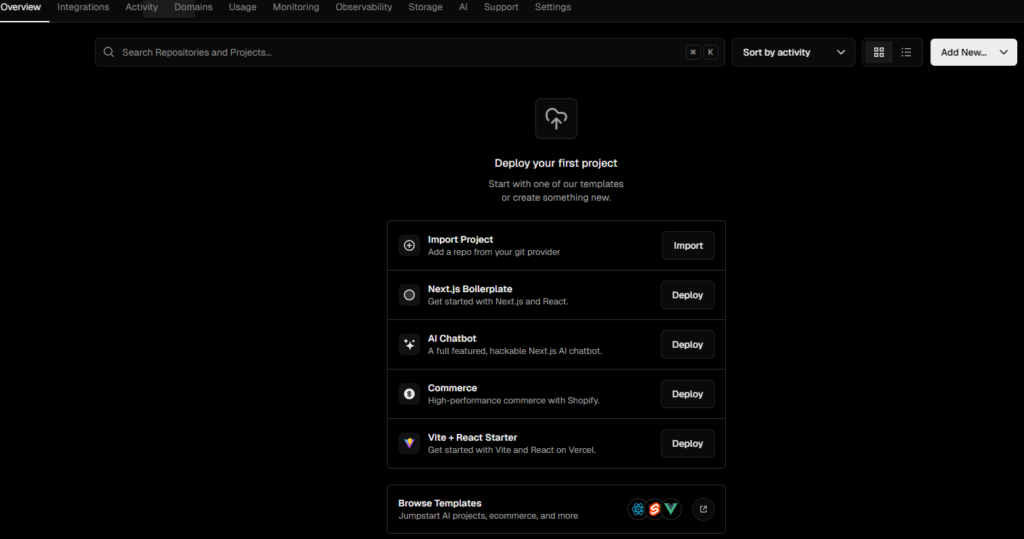The image size is (1024, 539).
Task: Focus the Search Repositories and Projects field
Action: coord(400,52)
